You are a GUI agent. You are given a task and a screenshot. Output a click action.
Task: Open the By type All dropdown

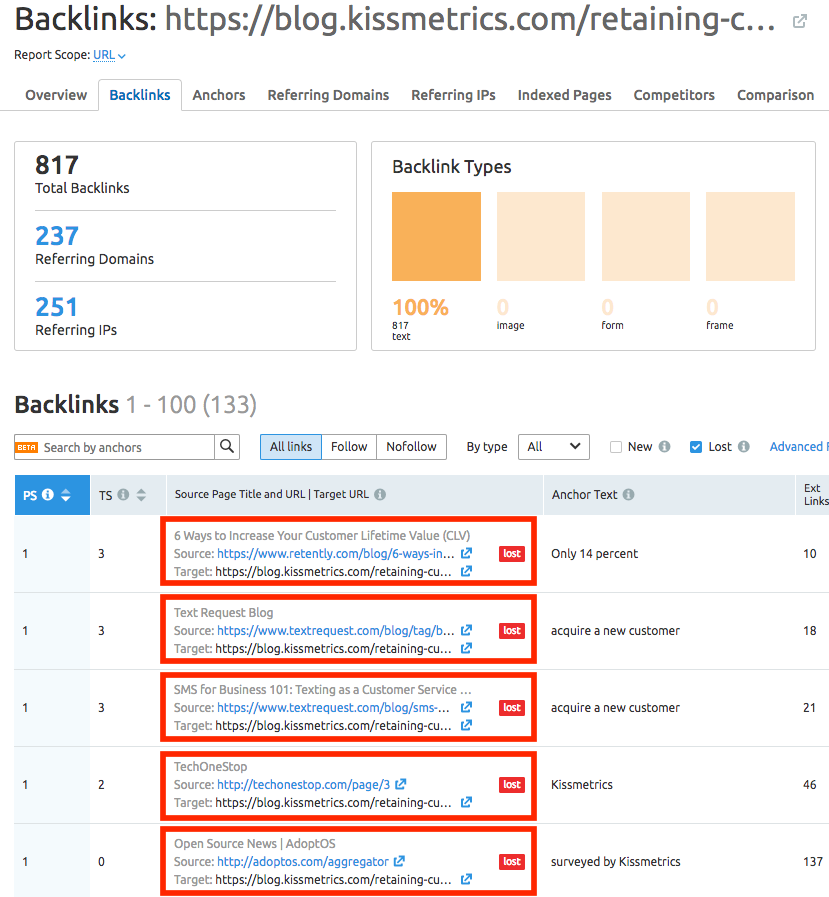[x=553, y=447]
